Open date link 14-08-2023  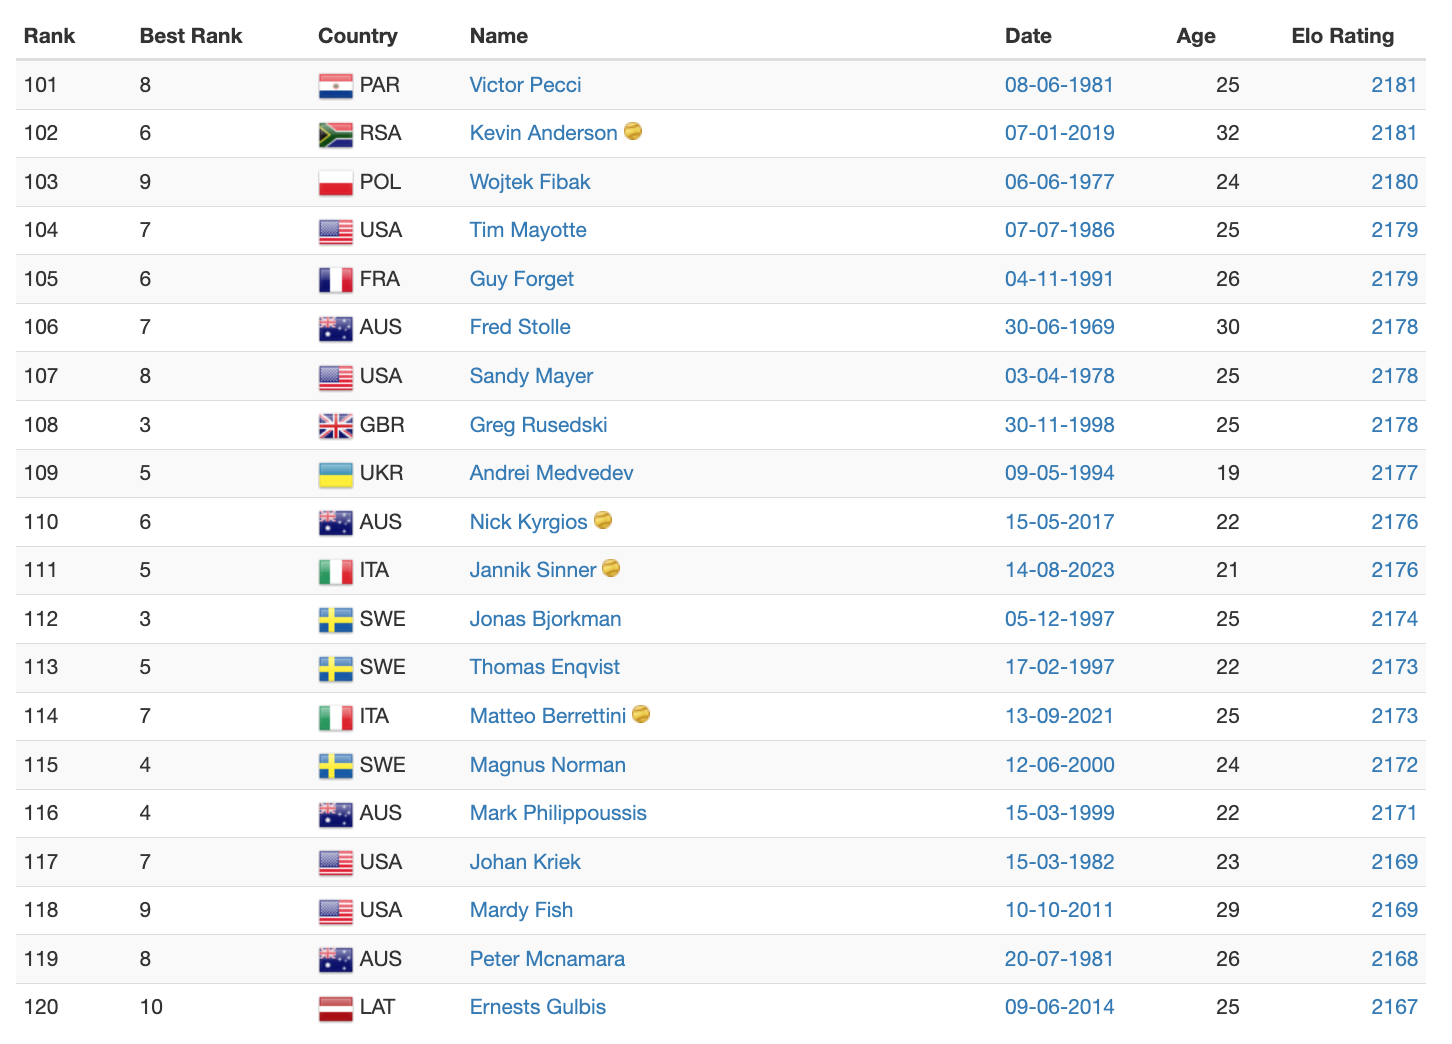point(1059,570)
